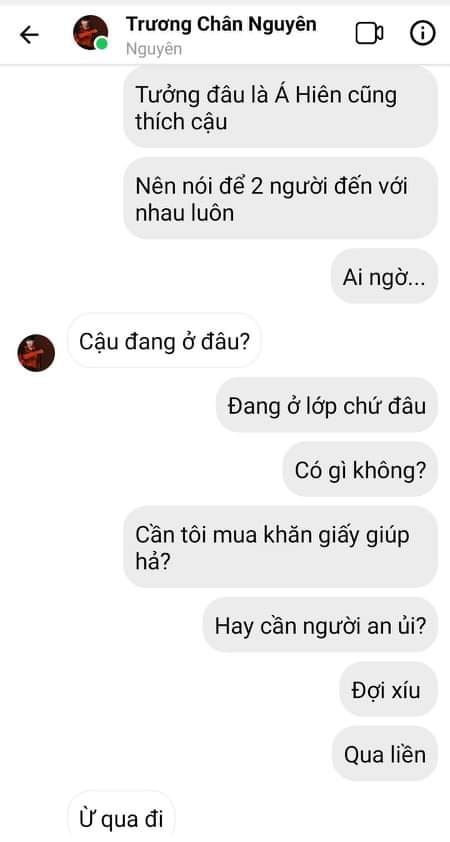The width and height of the screenshot is (450, 842).
Task: Tap the green online status dot
Action: (x=101, y=44)
